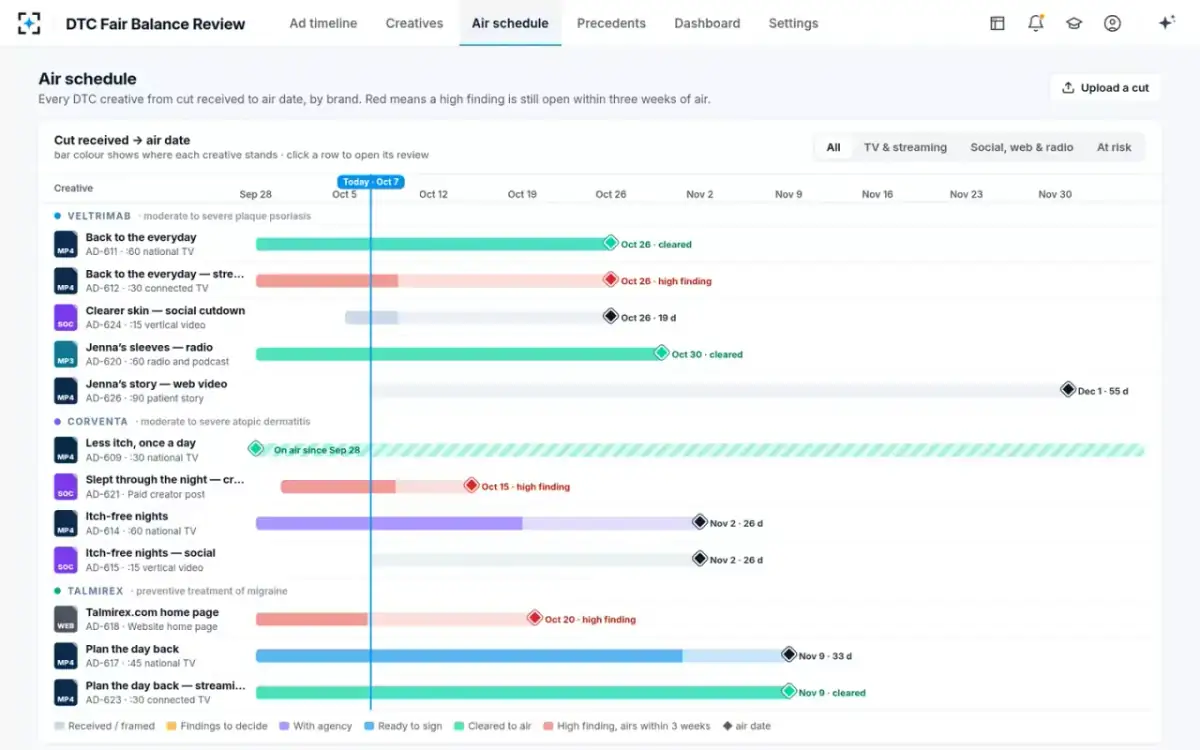Click the DTC Fair Balance Review title
Screen dimensions: 1200x750
coord(155,24)
